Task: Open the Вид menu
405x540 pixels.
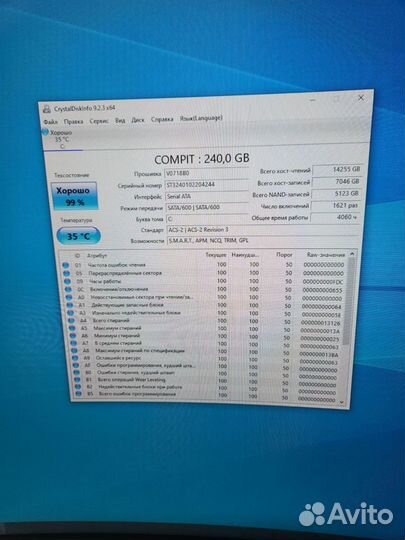Action: (120, 121)
